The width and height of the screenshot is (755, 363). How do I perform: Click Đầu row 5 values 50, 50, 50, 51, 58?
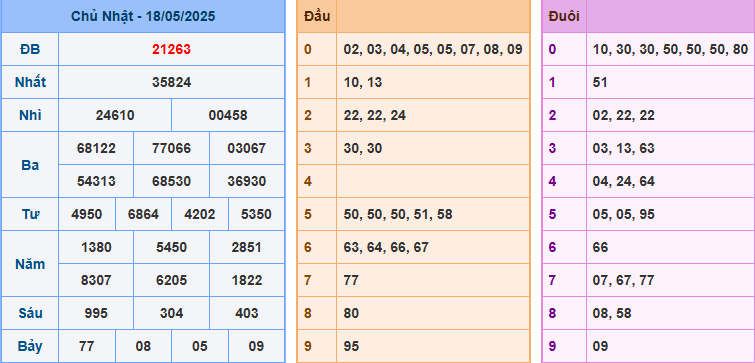pyautogui.click(x=398, y=214)
